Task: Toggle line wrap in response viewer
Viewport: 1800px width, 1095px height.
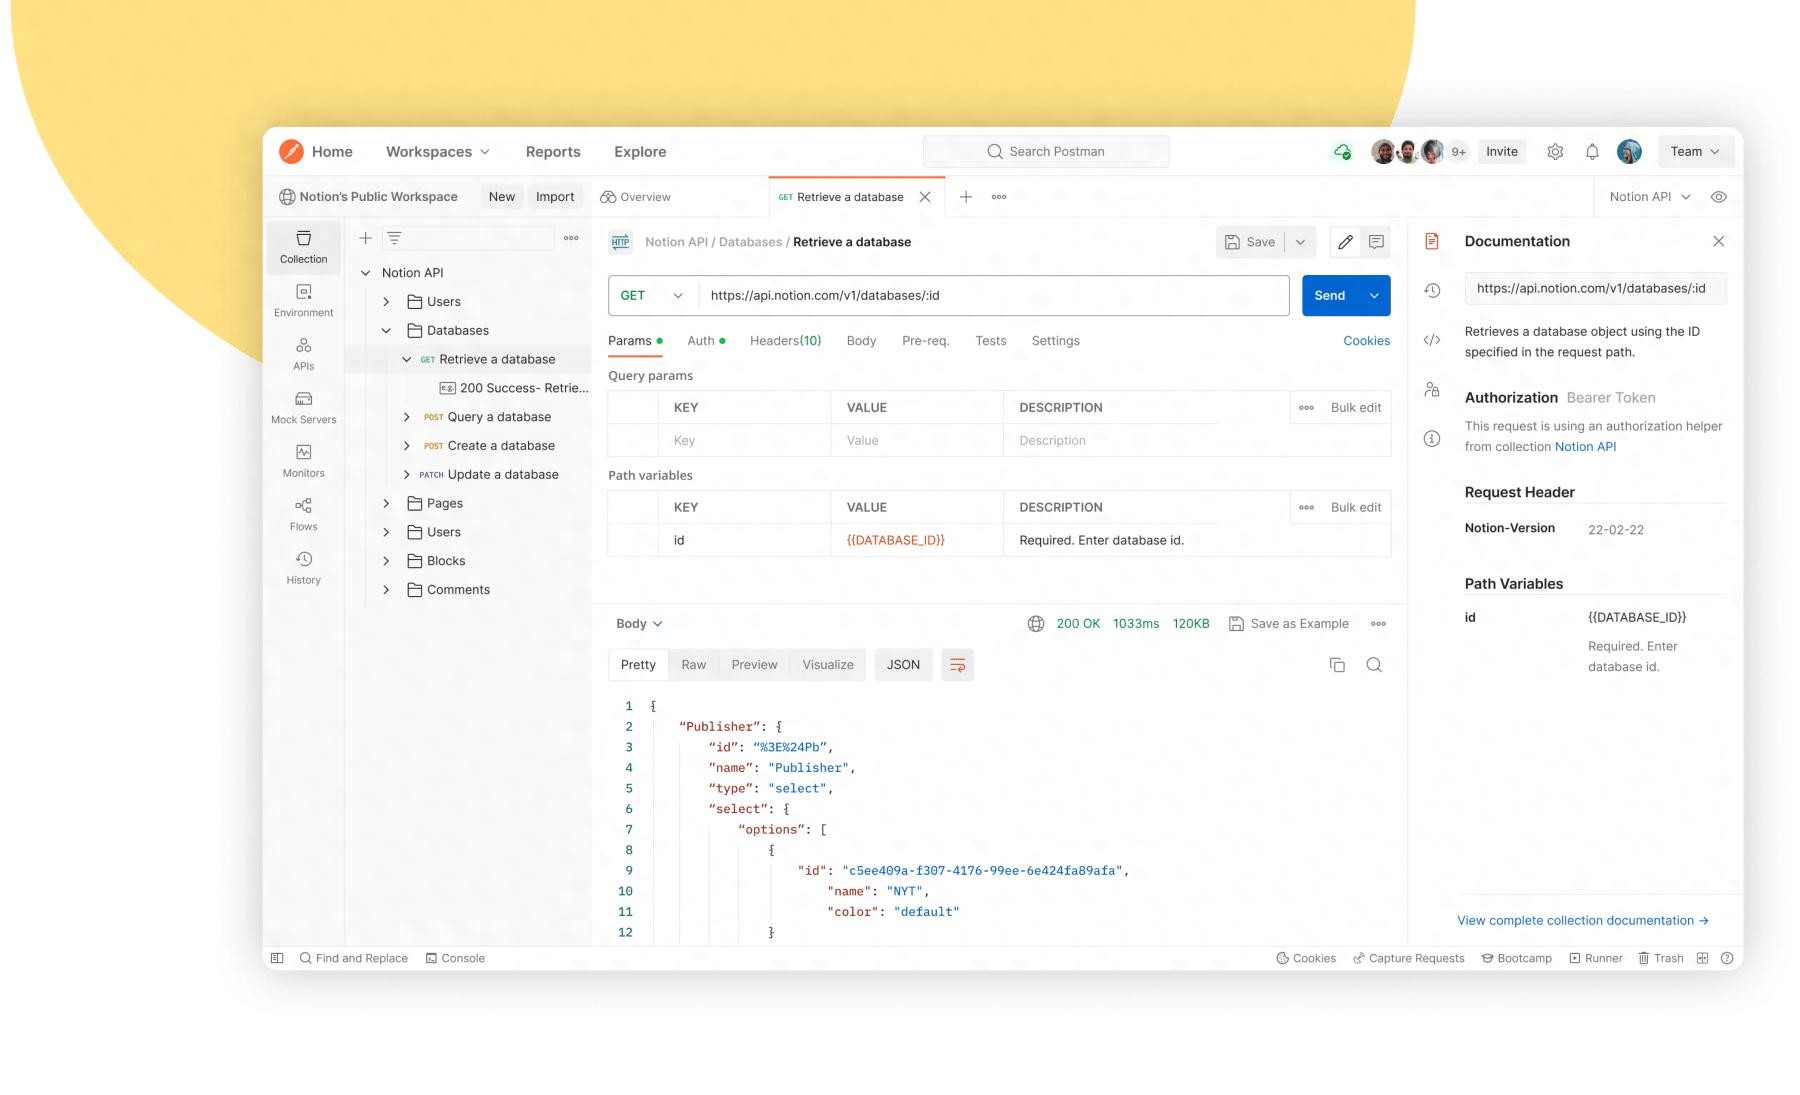Action: [957, 665]
